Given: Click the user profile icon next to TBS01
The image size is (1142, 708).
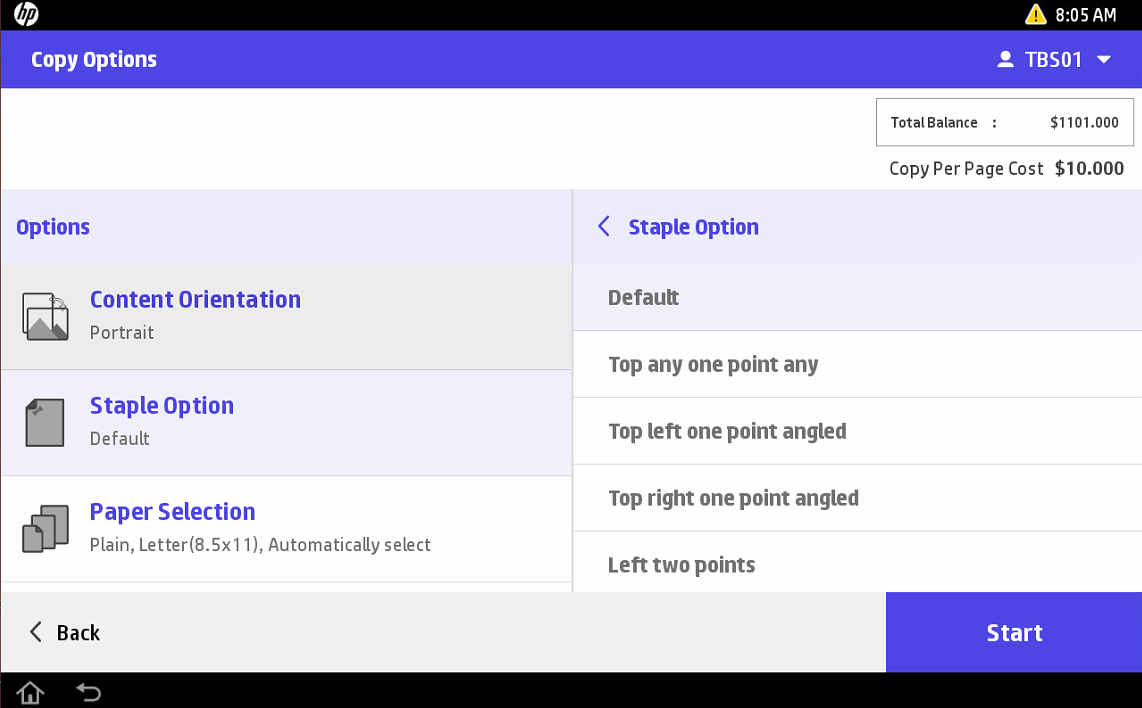Looking at the screenshot, I should click(1005, 60).
